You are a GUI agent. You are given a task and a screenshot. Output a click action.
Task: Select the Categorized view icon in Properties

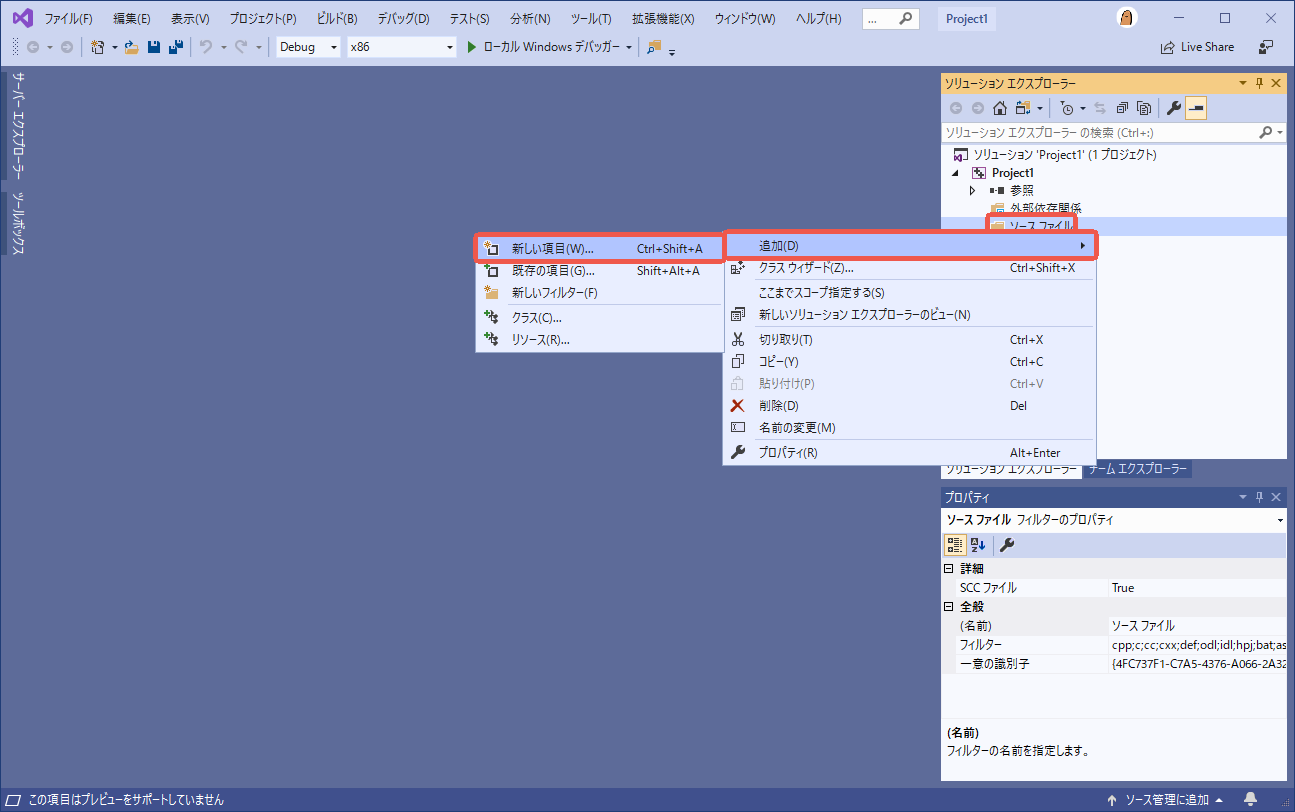click(x=955, y=544)
